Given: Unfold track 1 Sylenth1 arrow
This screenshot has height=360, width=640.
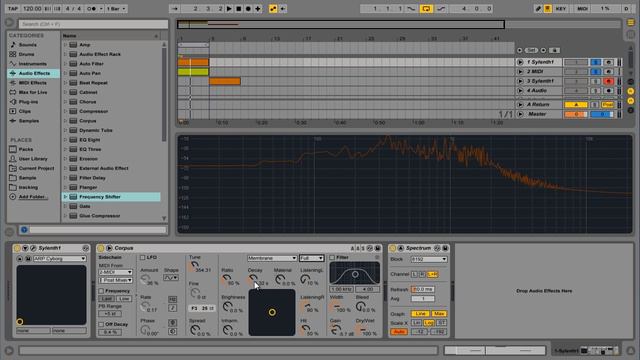Looking at the screenshot, I should [x=520, y=62].
